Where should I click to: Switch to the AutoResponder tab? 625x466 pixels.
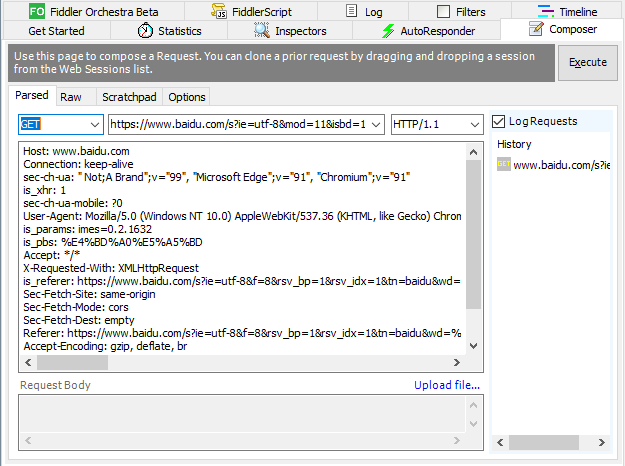click(427, 31)
